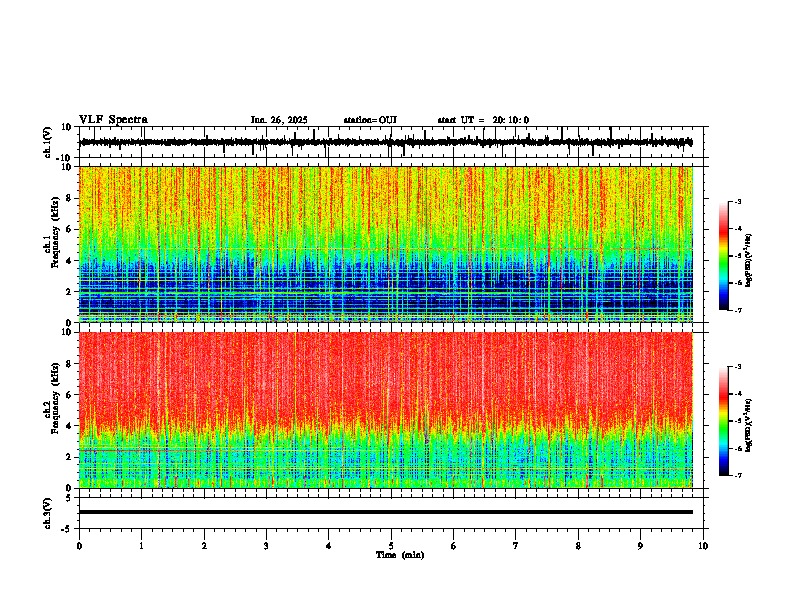Click the "5" minute tick label
Screen dimensions: 792x612
click(x=391, y=546)
